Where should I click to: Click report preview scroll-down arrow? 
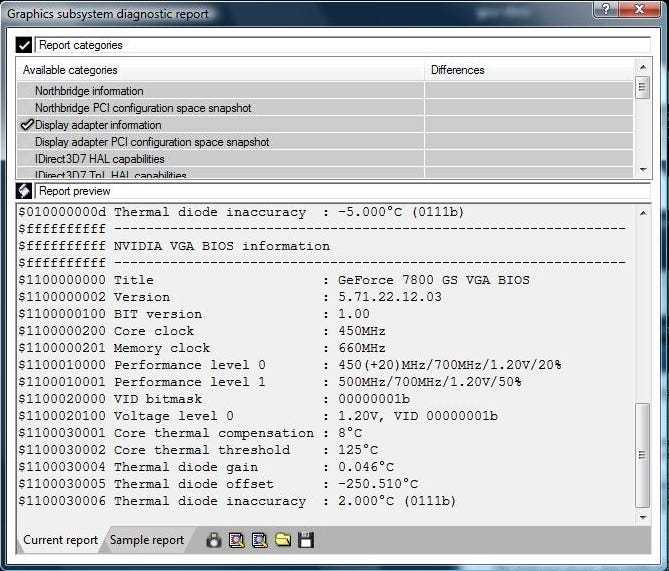coord(643,518)
